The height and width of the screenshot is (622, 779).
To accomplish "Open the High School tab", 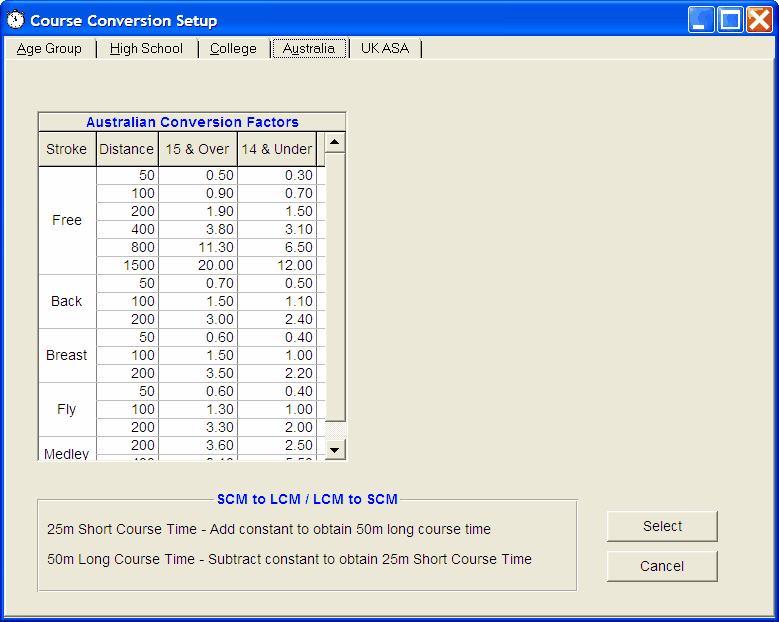I will click(x=146, y=48).
